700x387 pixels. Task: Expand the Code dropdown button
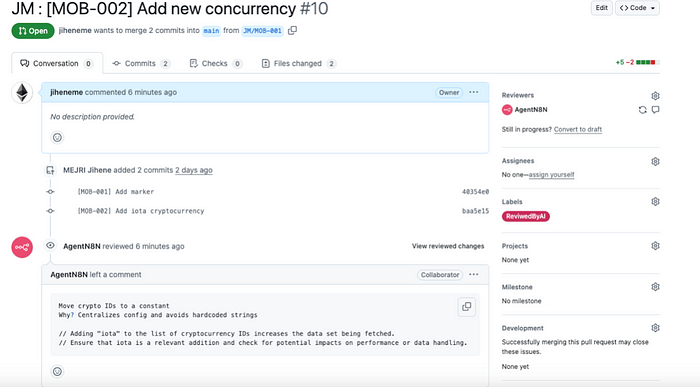click(x=637, y=8)
